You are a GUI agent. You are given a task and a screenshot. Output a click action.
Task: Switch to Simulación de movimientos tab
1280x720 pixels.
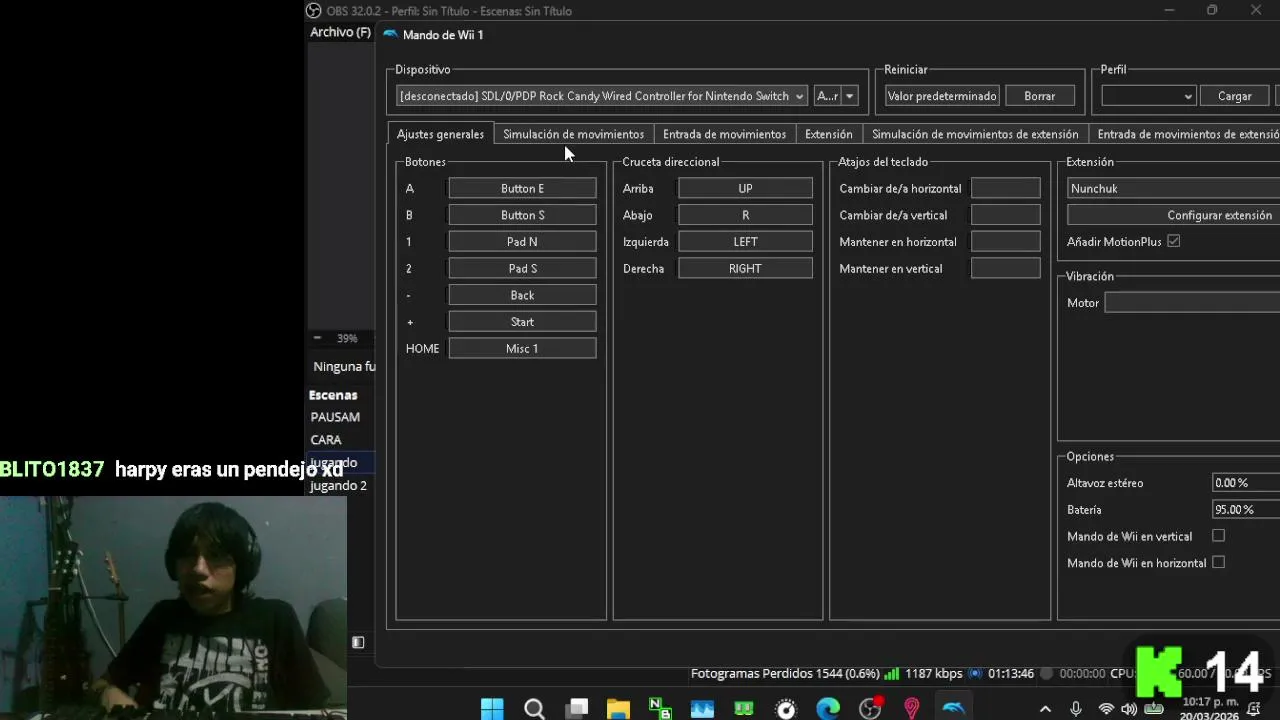point(573,134)
